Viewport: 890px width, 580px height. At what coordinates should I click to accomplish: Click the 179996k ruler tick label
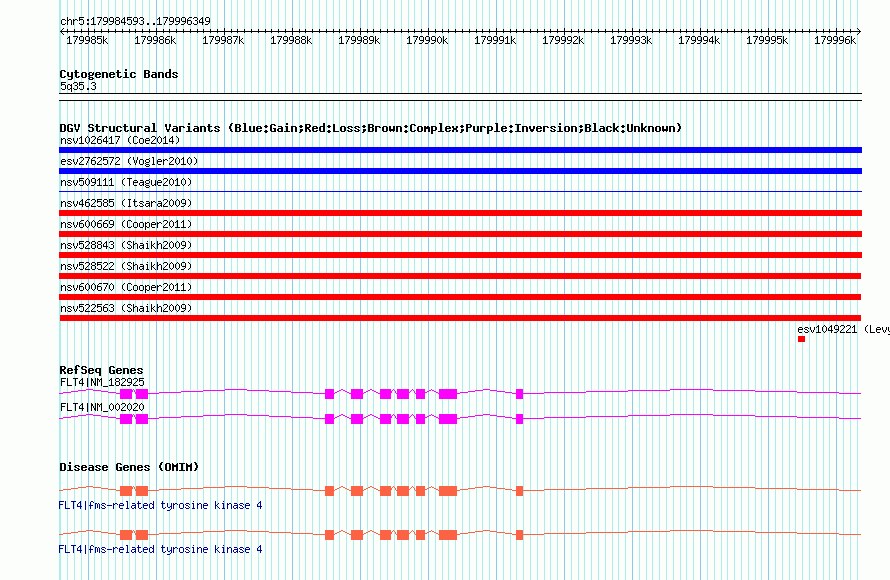click(835, 40)
